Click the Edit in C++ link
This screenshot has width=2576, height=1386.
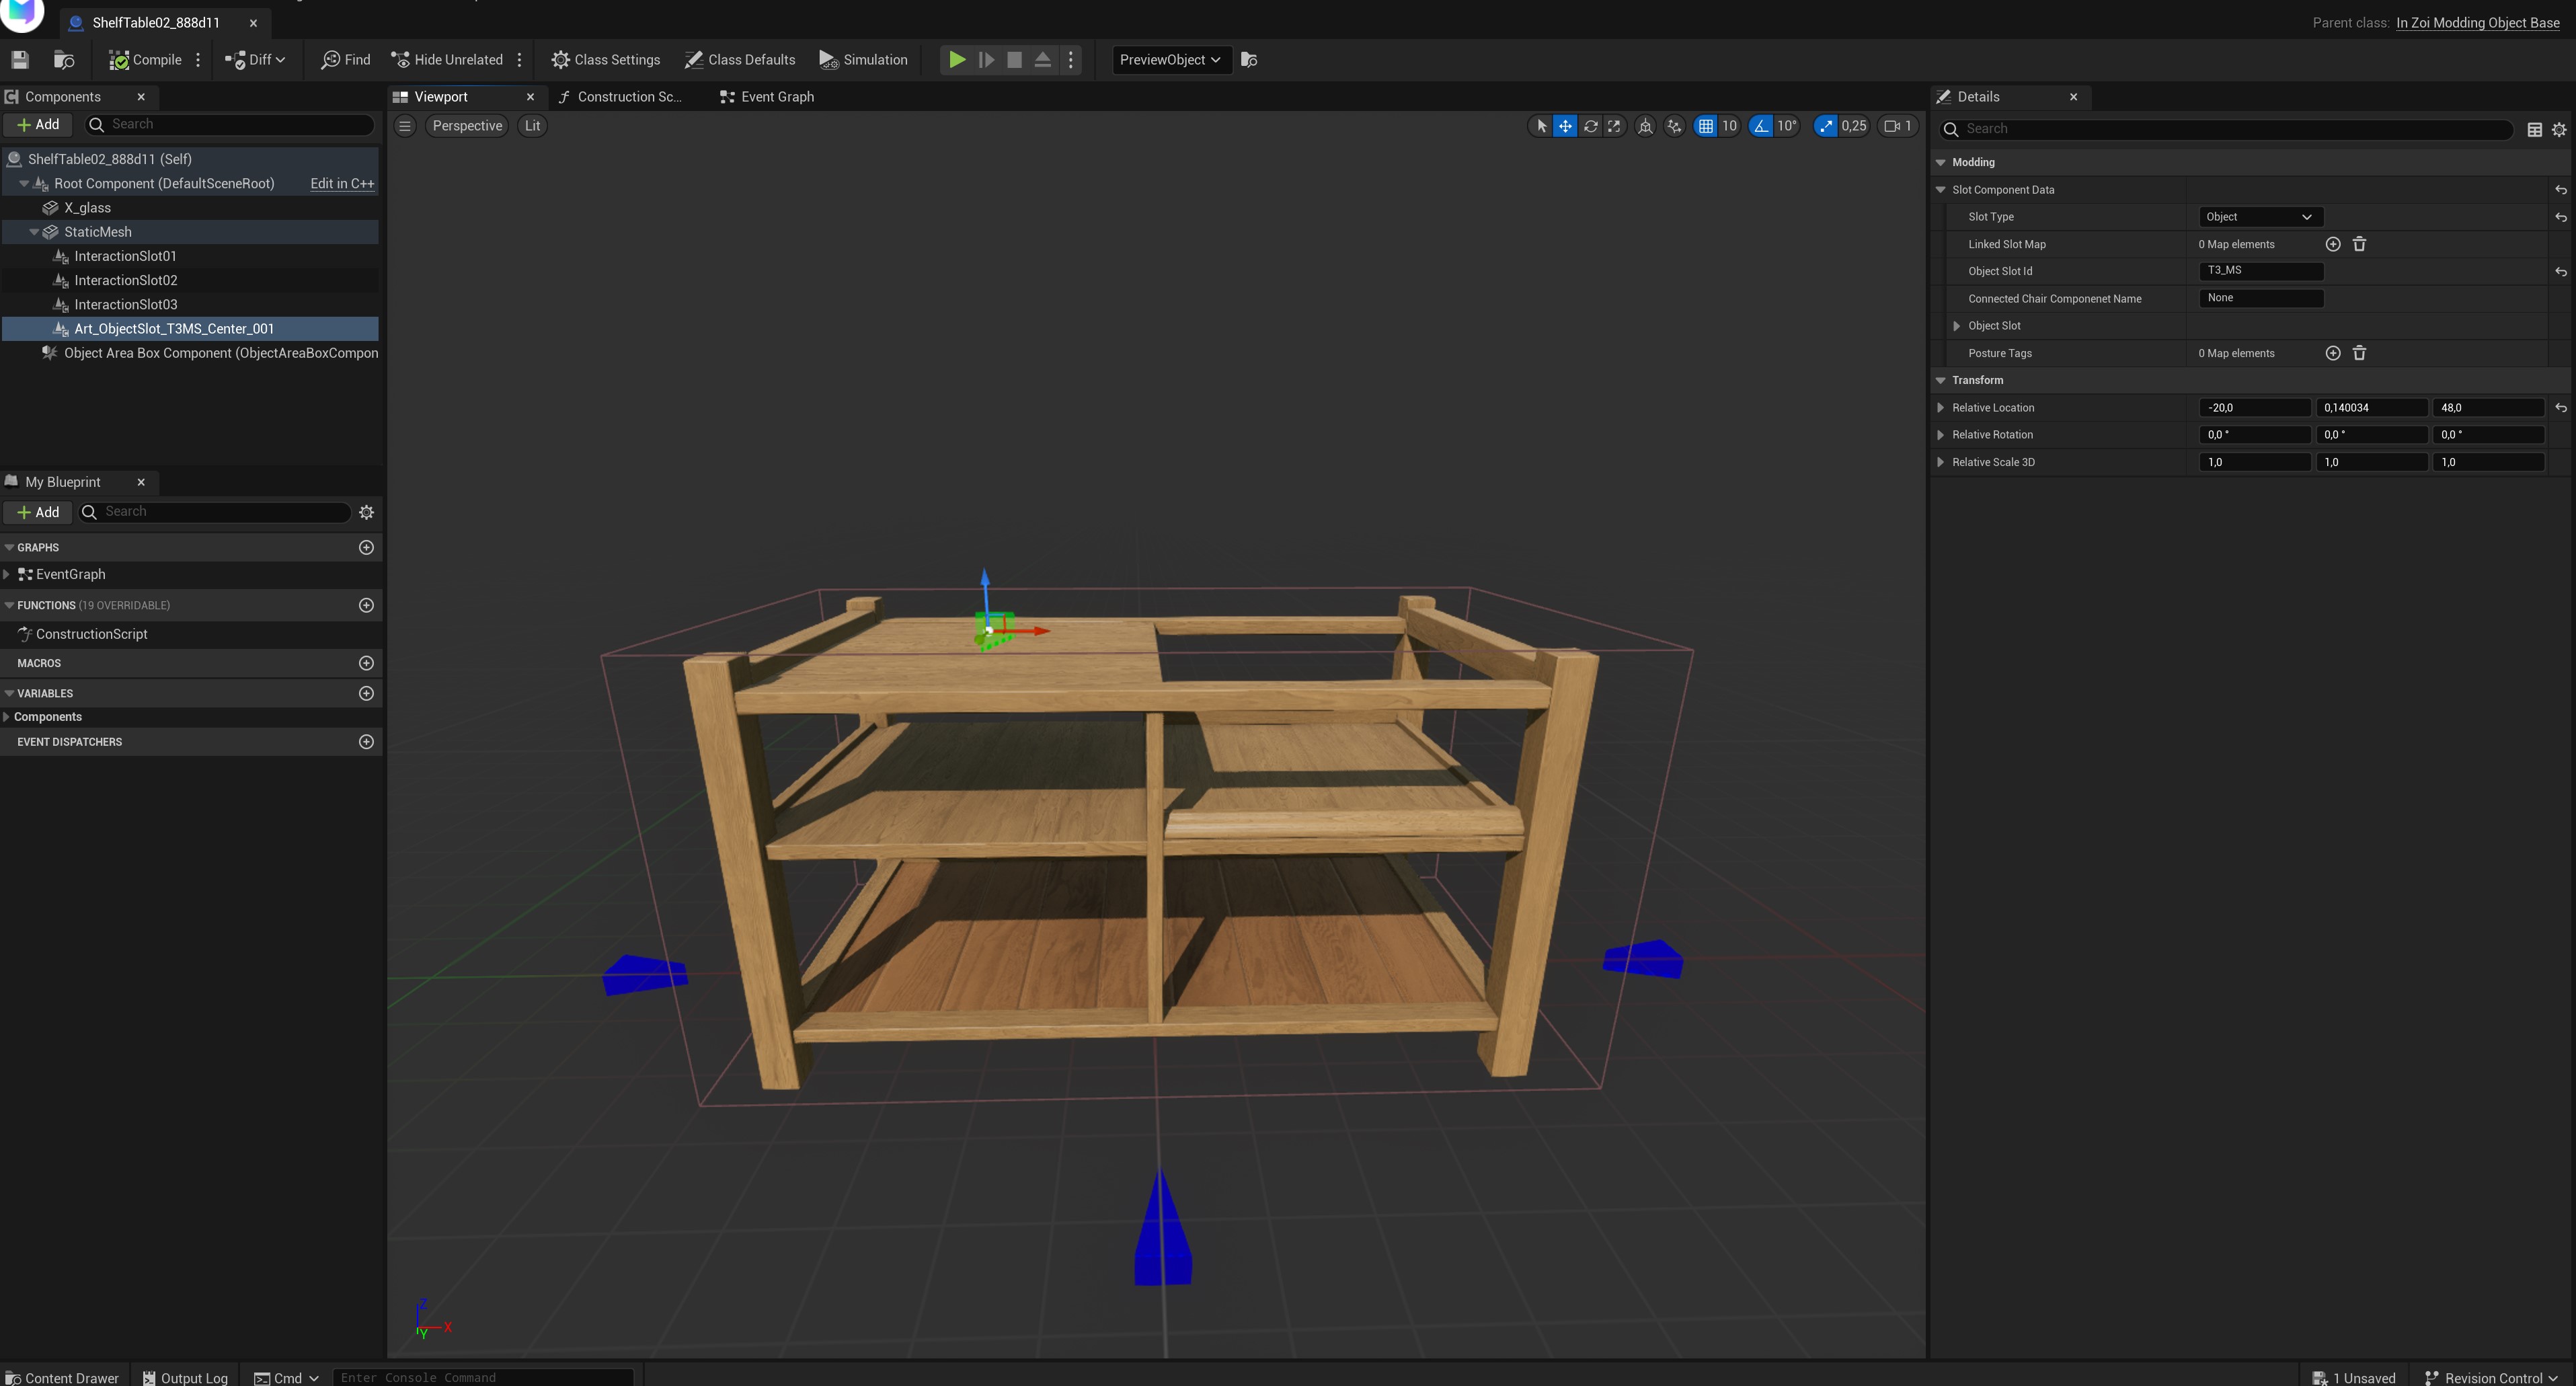point(342,184)
